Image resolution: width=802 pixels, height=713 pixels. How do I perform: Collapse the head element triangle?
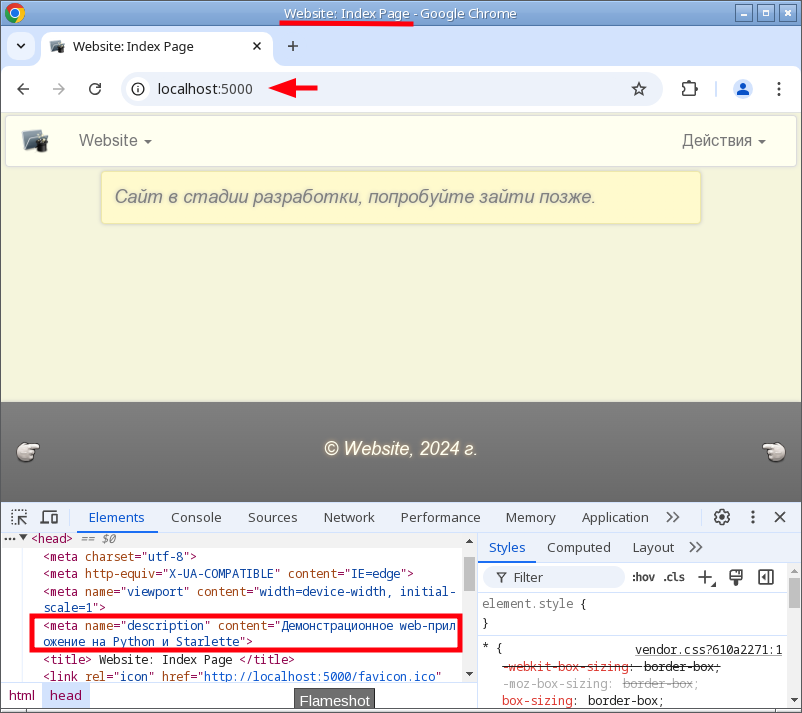tap(23, 538)
